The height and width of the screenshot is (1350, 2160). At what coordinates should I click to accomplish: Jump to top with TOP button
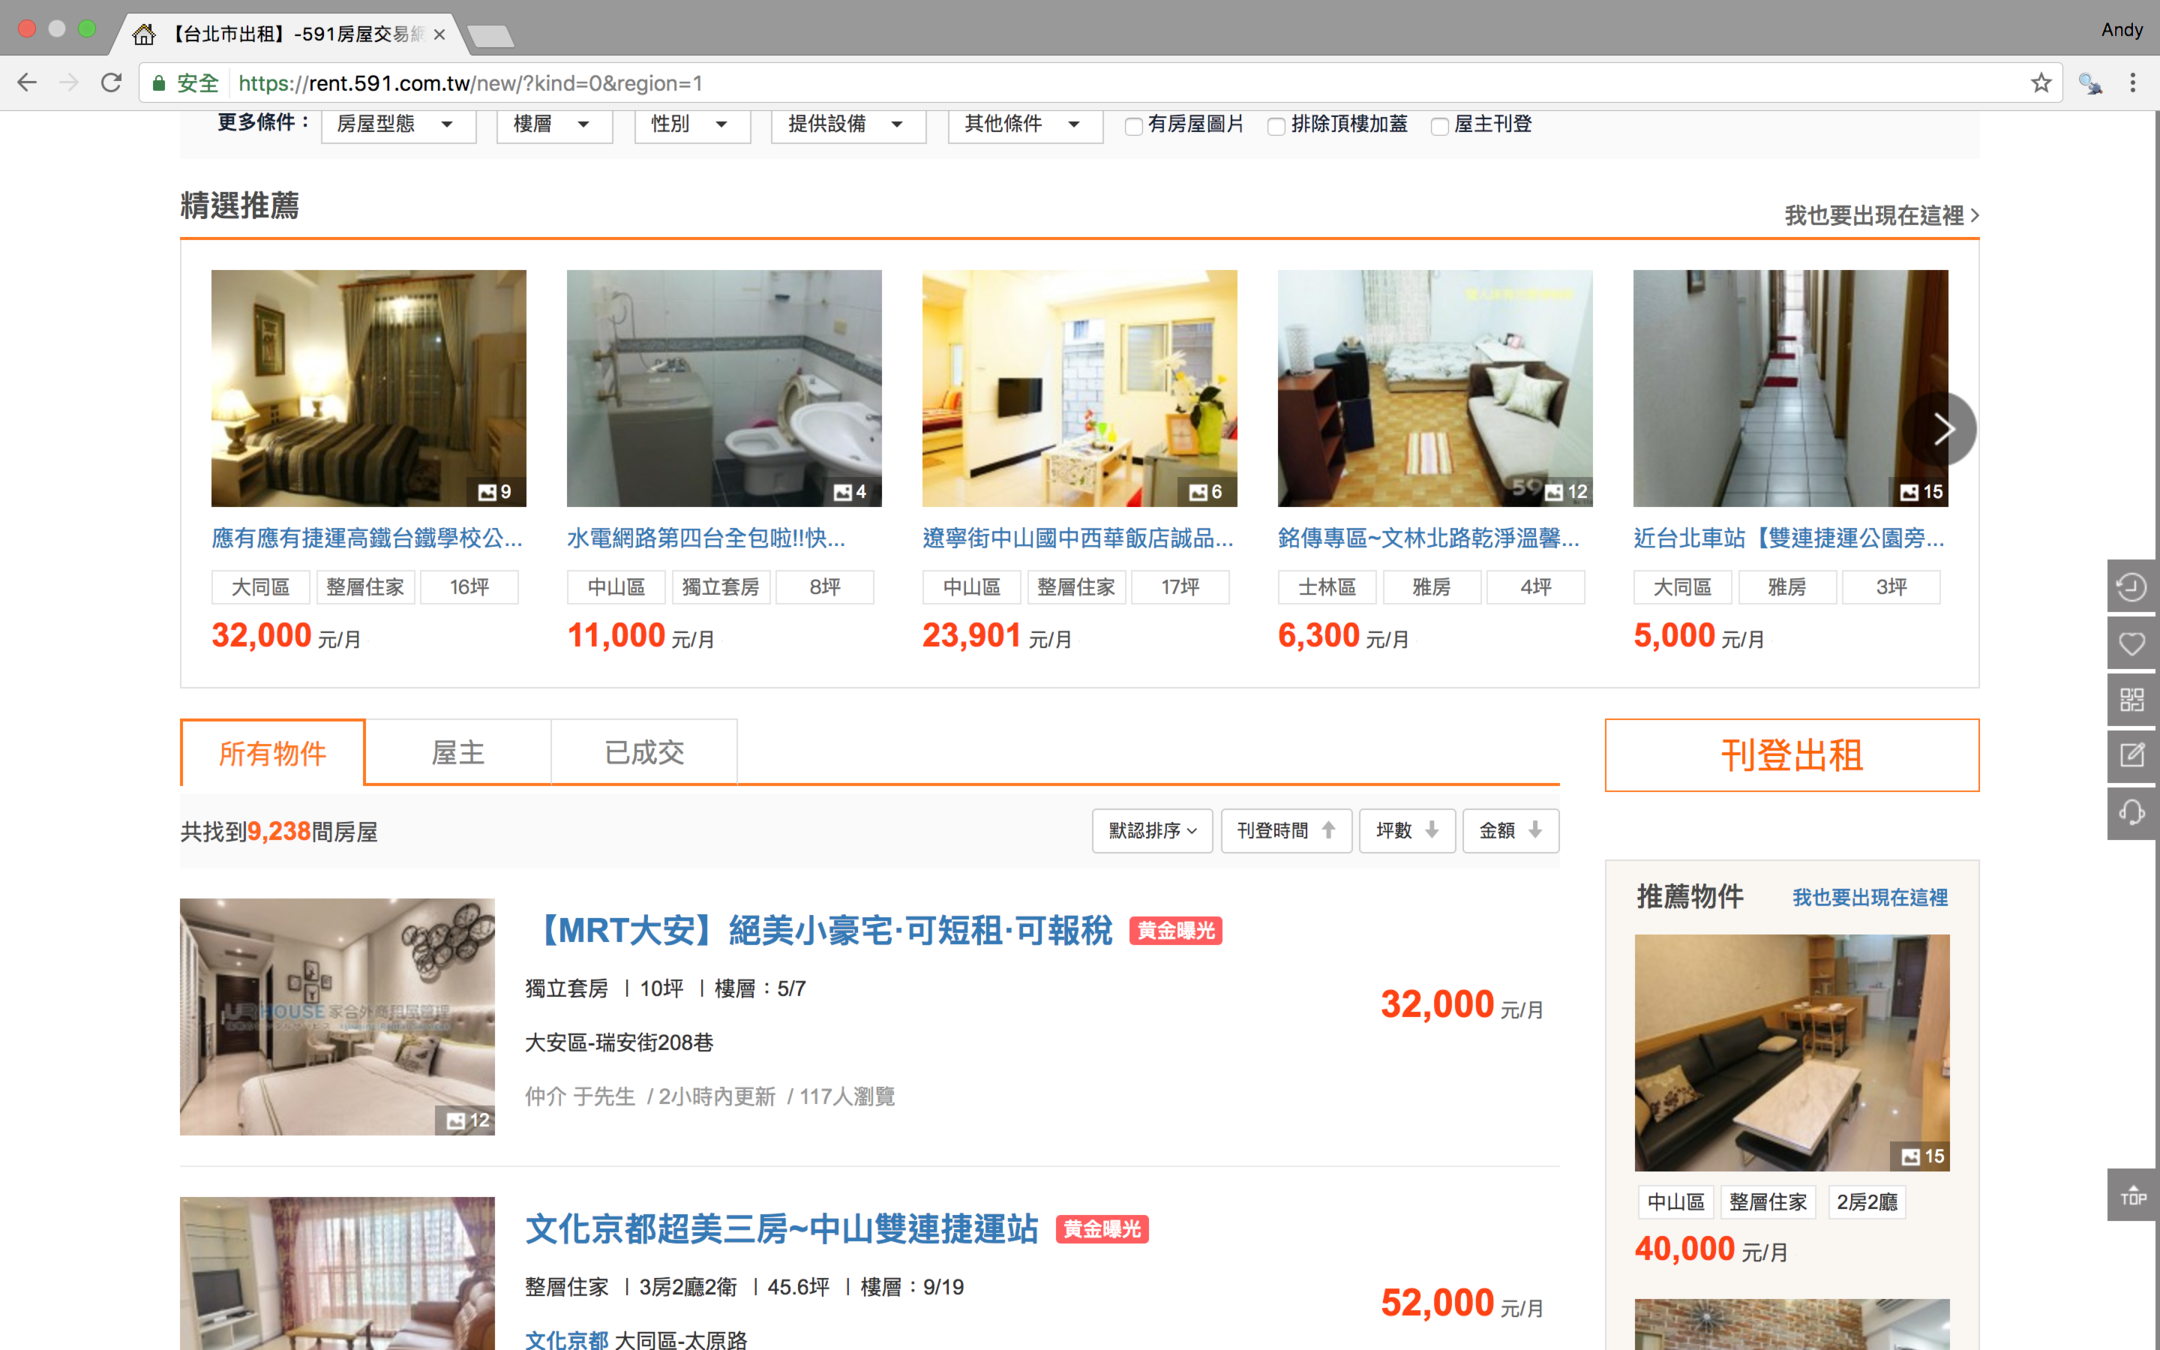[x=2131, y=1196]
